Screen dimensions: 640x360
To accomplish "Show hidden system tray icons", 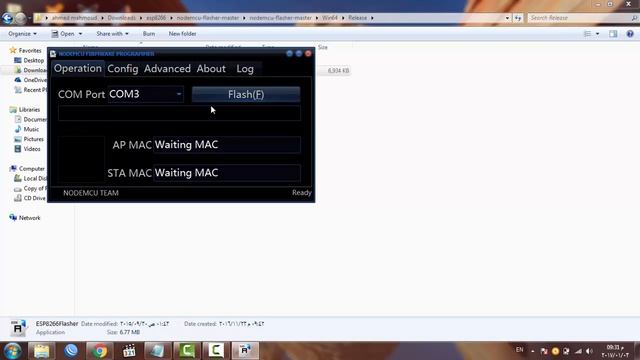I will pyautogui.click(x=533, y=351).
